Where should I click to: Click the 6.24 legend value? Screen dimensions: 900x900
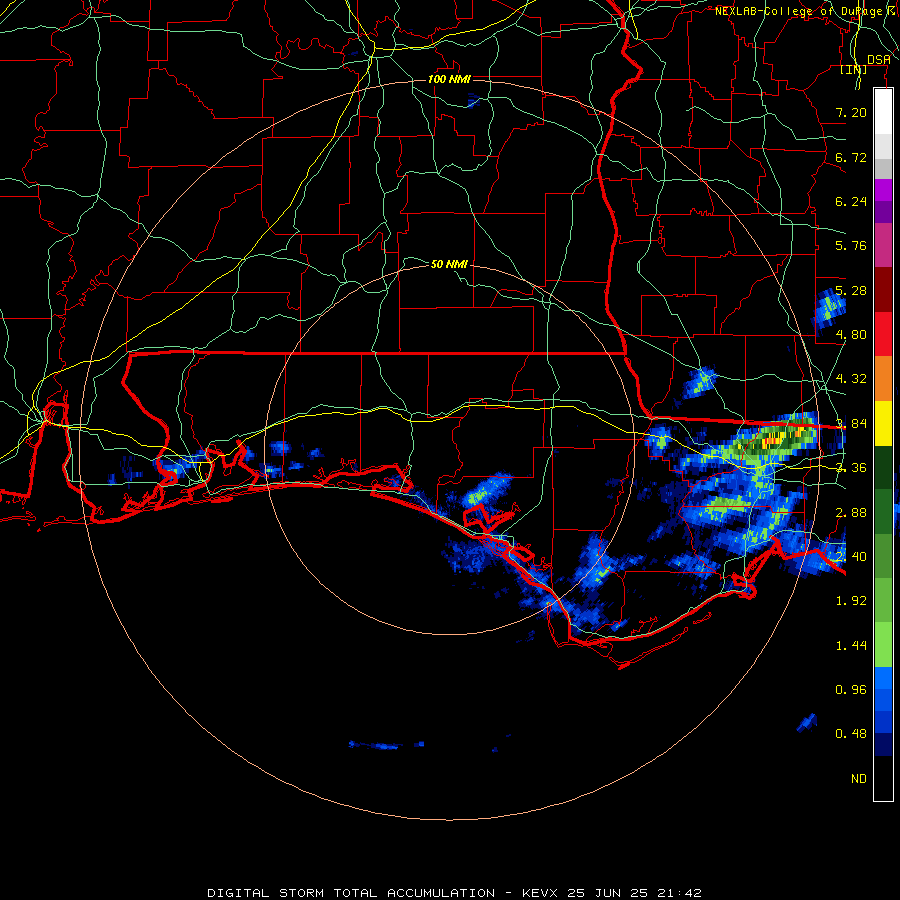point(851,201)
